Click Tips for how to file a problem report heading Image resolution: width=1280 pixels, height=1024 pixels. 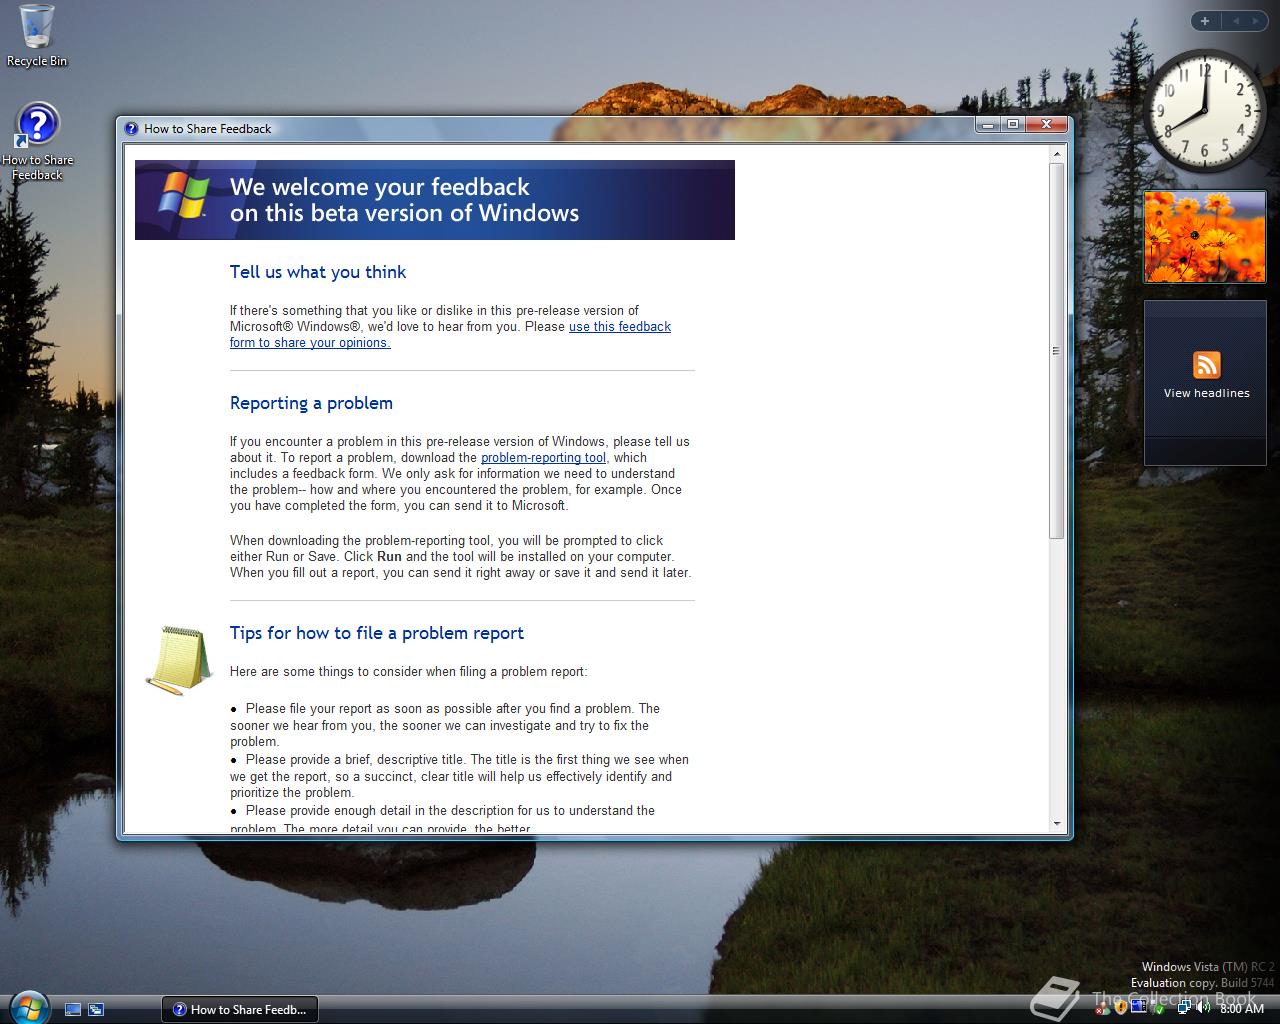tap(377, 633)
